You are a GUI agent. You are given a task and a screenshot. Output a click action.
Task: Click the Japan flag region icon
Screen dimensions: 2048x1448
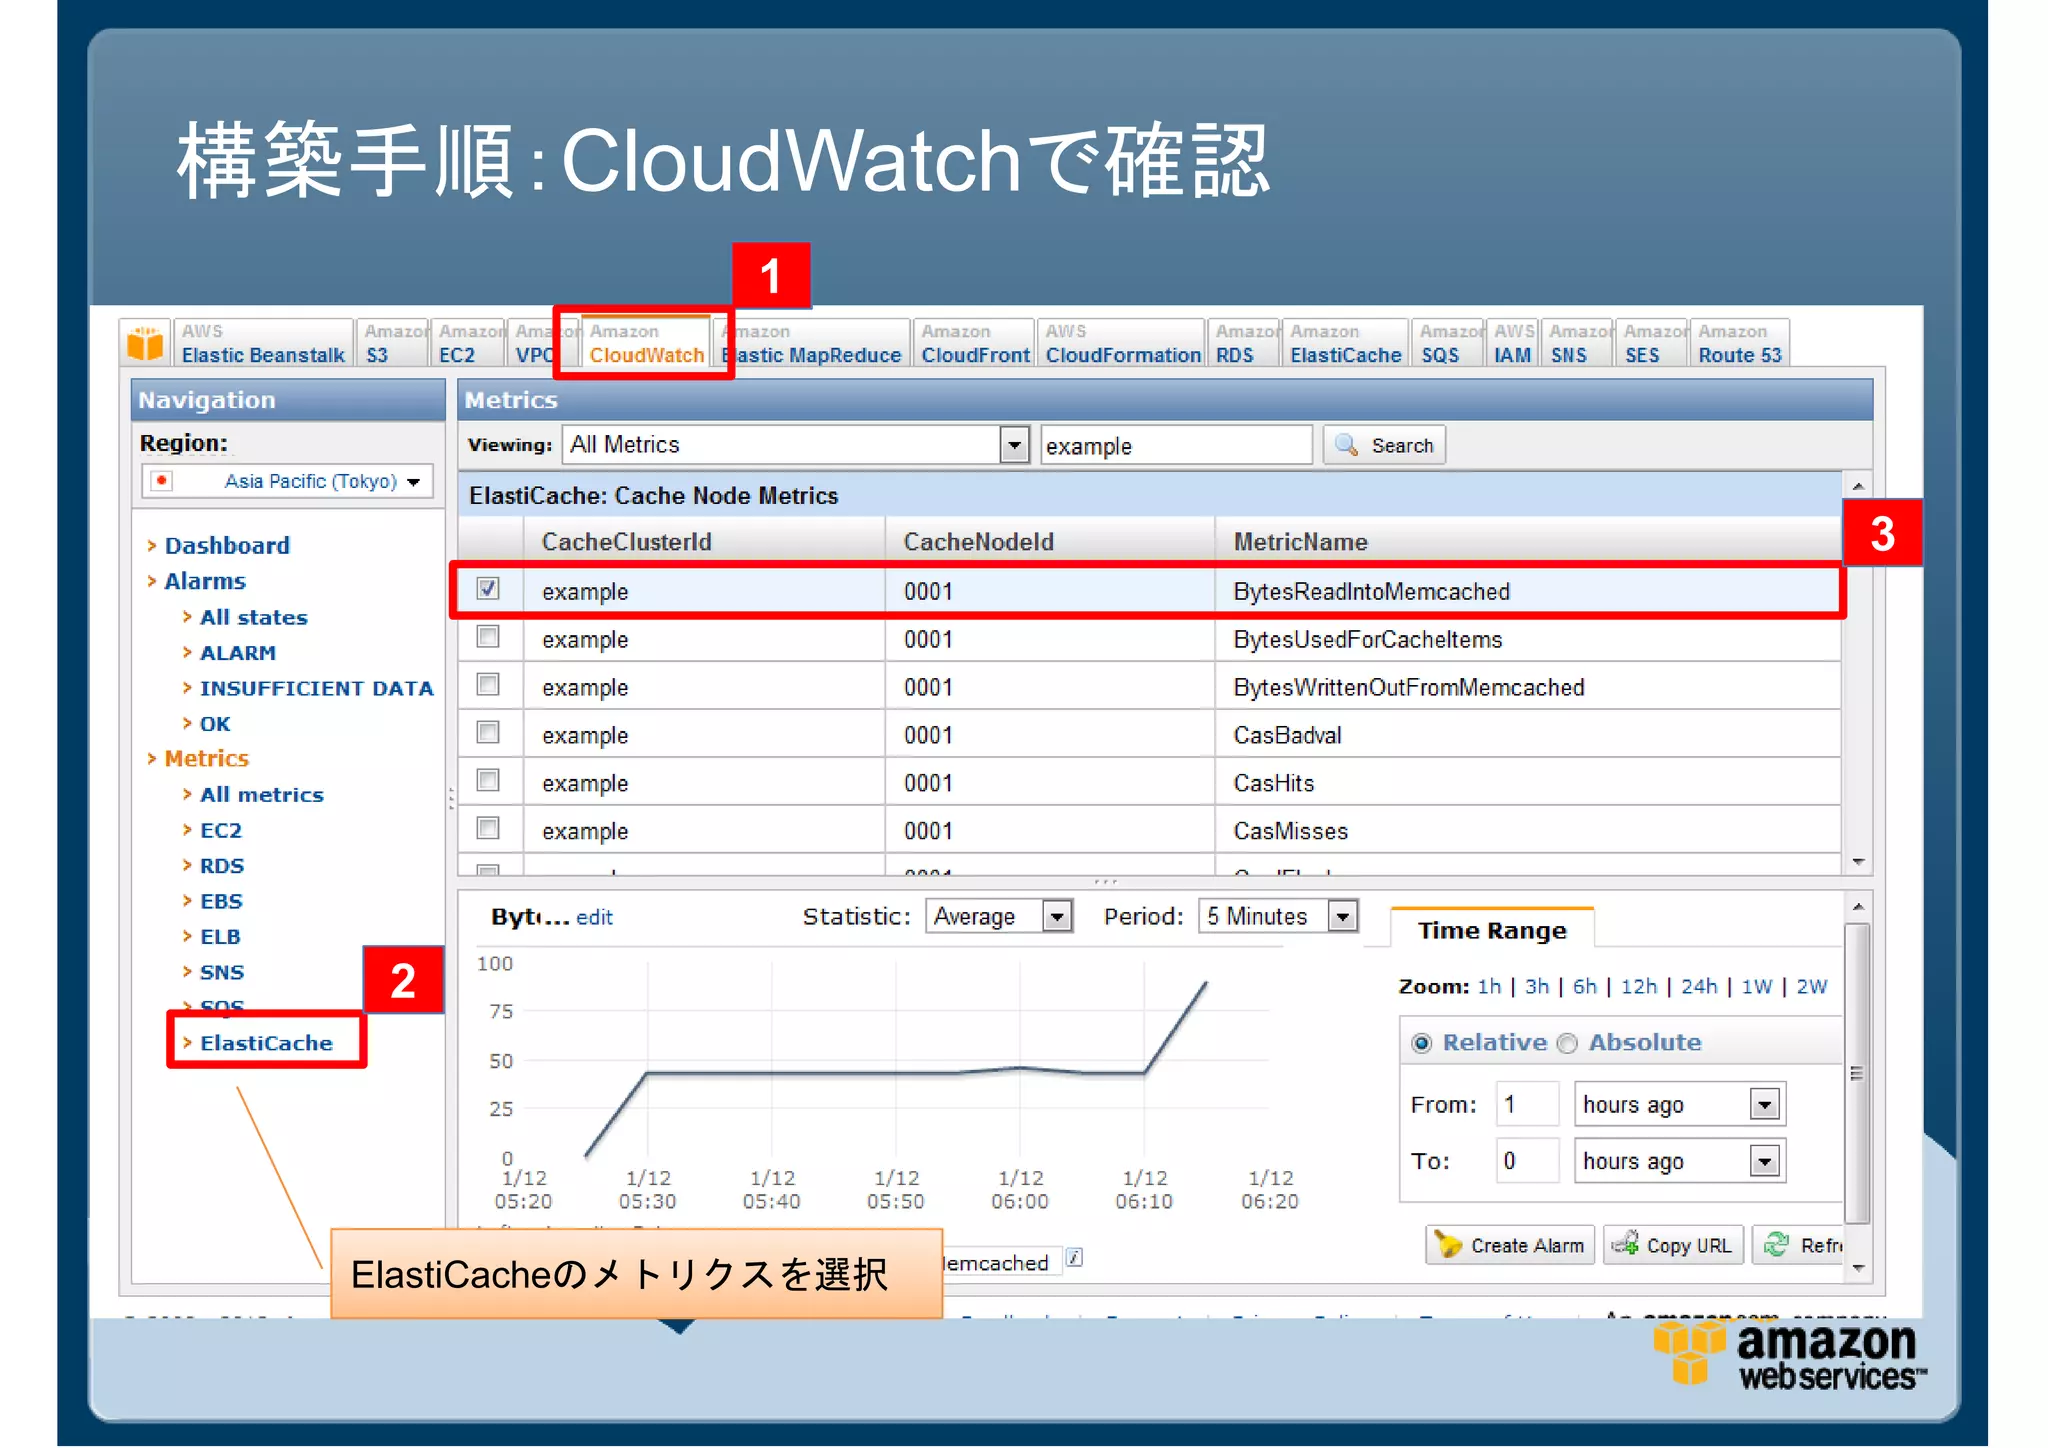pyautogui.click(x=162, y=481)
